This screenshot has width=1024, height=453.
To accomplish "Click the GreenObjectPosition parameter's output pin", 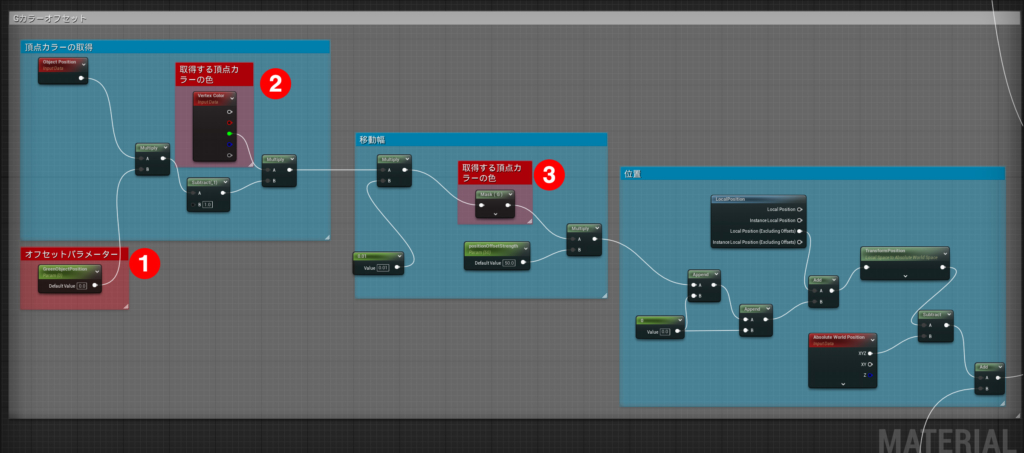I will [x=95, y=285].
